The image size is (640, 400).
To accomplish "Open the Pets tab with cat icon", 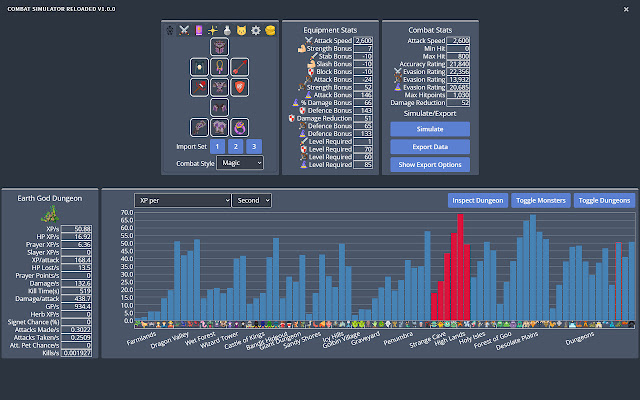I will pyautogui.click(x=241, y=30).
